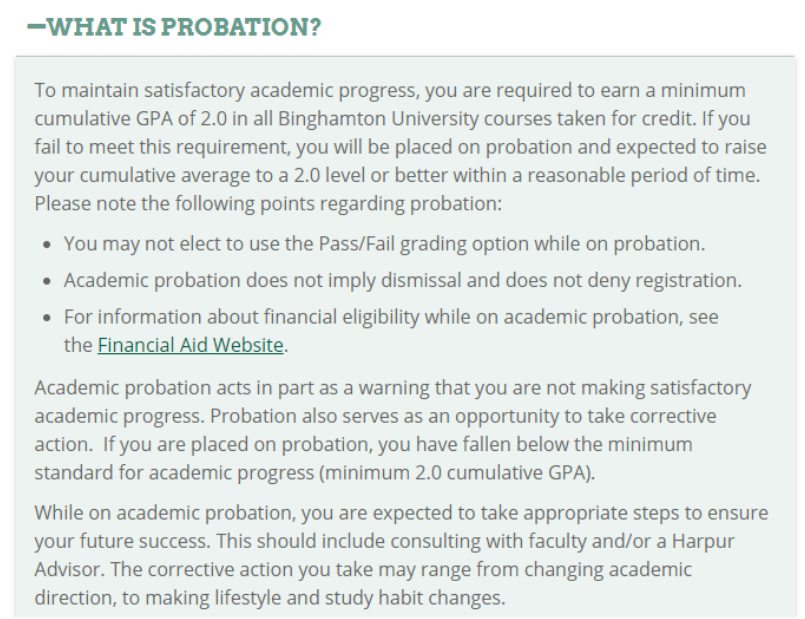Select the bullet about dismissal and registration
This screenshot has height=619, width=805.
click(x=402, y=280)
